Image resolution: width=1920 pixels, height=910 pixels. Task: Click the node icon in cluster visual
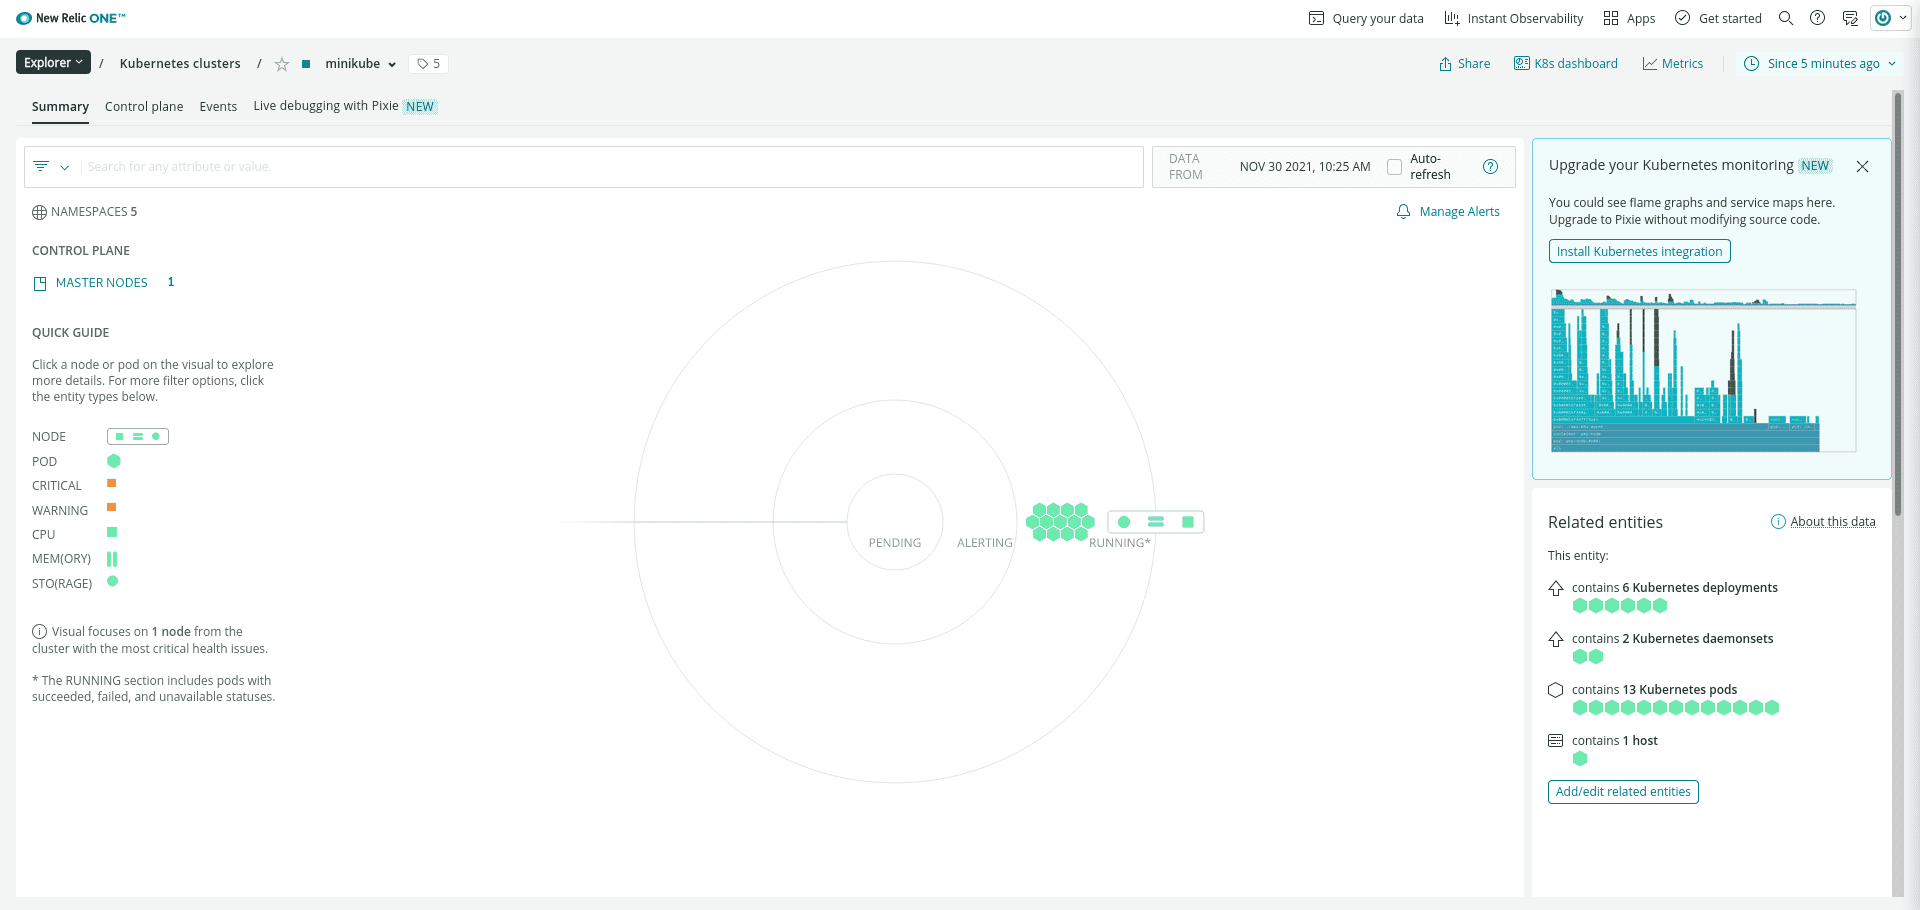1155,522
